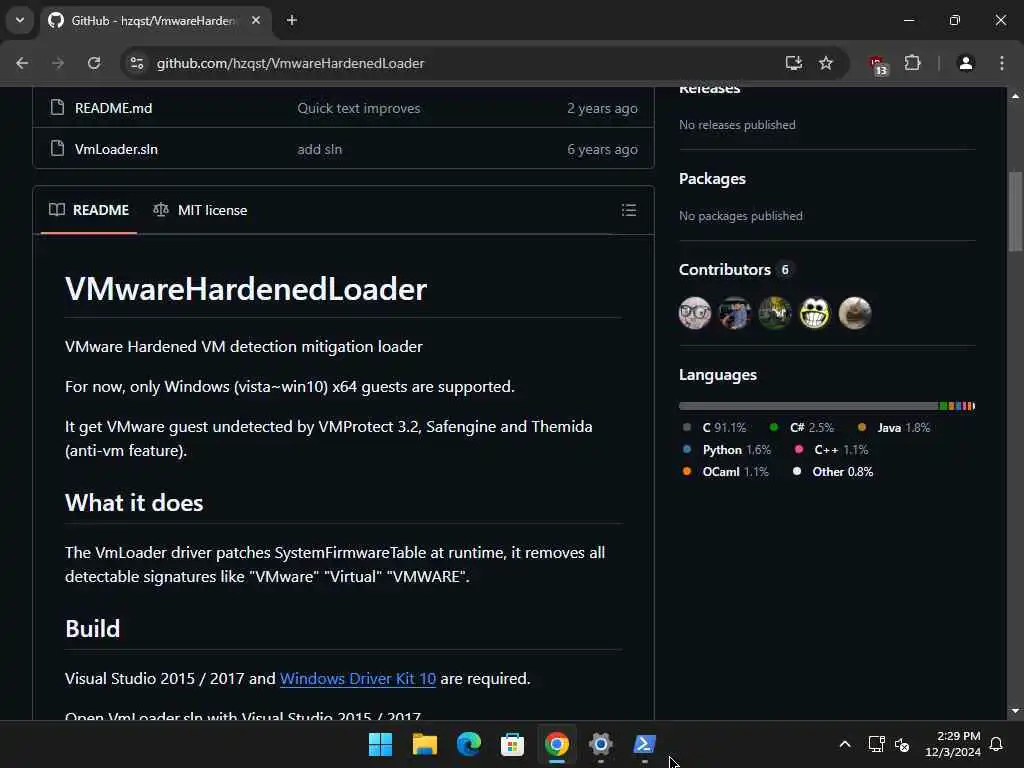Viewport: 1024px width, 768px height.
Task: Switch to the README tab
Action: pos(89,210)
